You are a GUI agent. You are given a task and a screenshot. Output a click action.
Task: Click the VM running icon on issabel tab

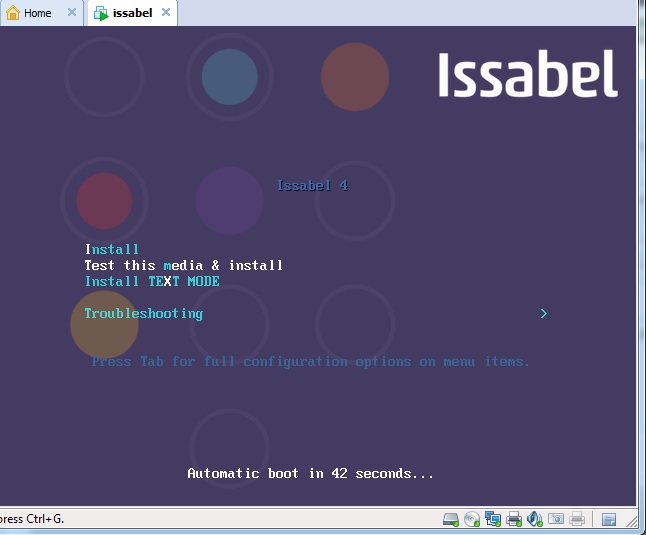(101, 13)
